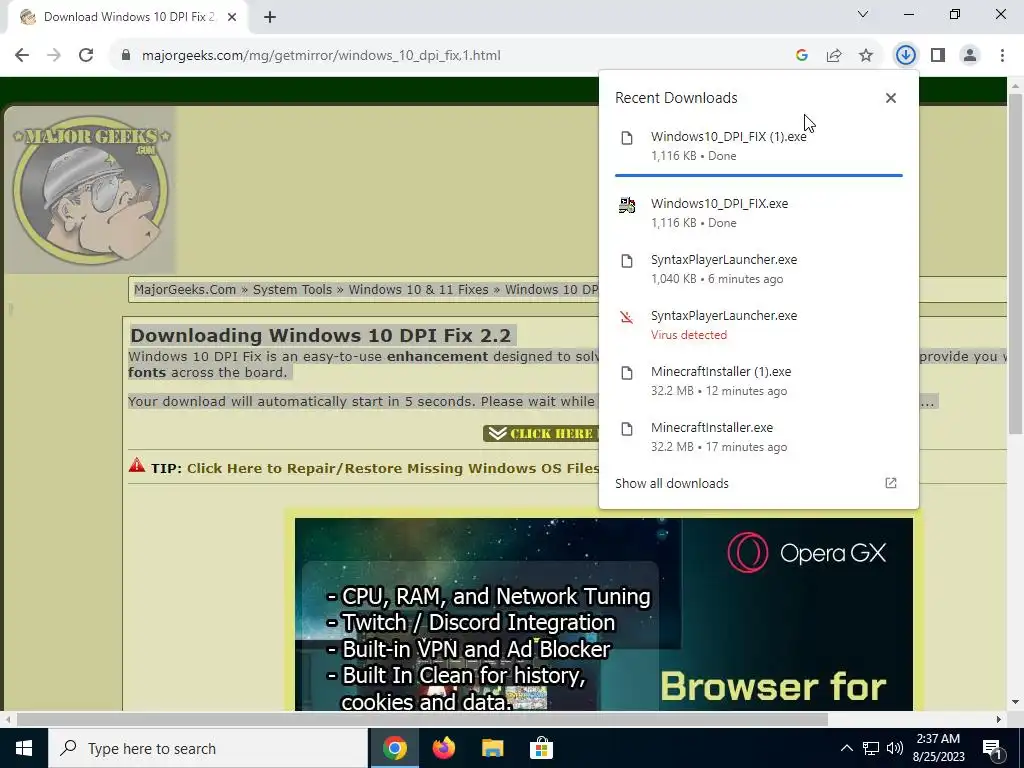This screenshot has width=1024, height=768.
Task: Open the notification center icon
Action: (x=993, y=748)
